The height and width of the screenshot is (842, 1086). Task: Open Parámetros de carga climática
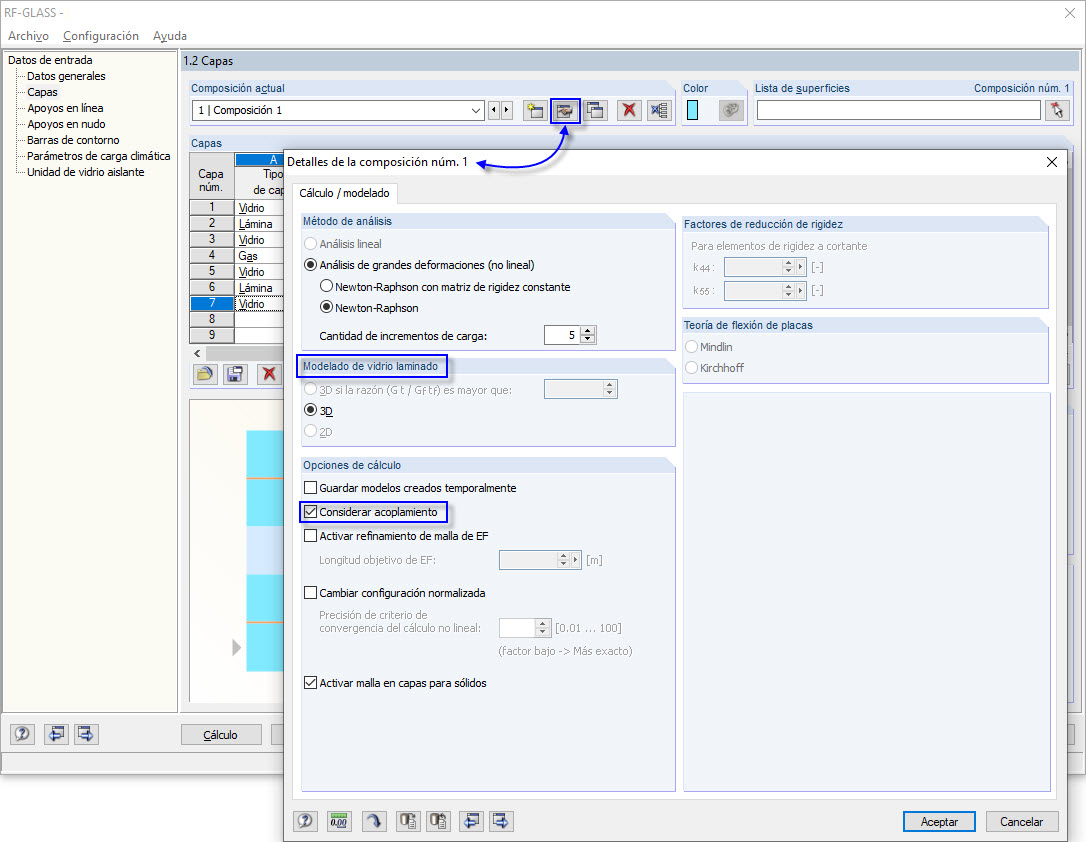pos(98,156)
